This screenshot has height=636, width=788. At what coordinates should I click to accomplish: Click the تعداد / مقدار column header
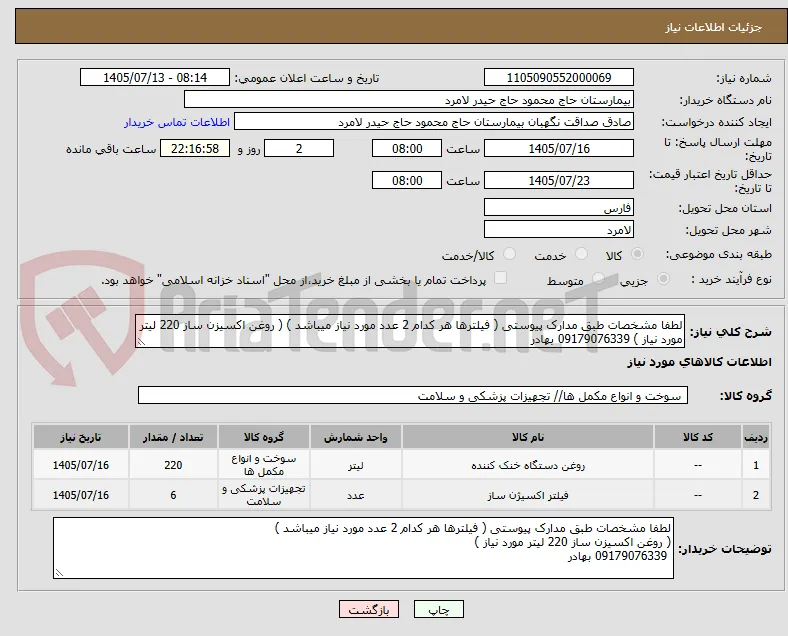click(173, 437)
